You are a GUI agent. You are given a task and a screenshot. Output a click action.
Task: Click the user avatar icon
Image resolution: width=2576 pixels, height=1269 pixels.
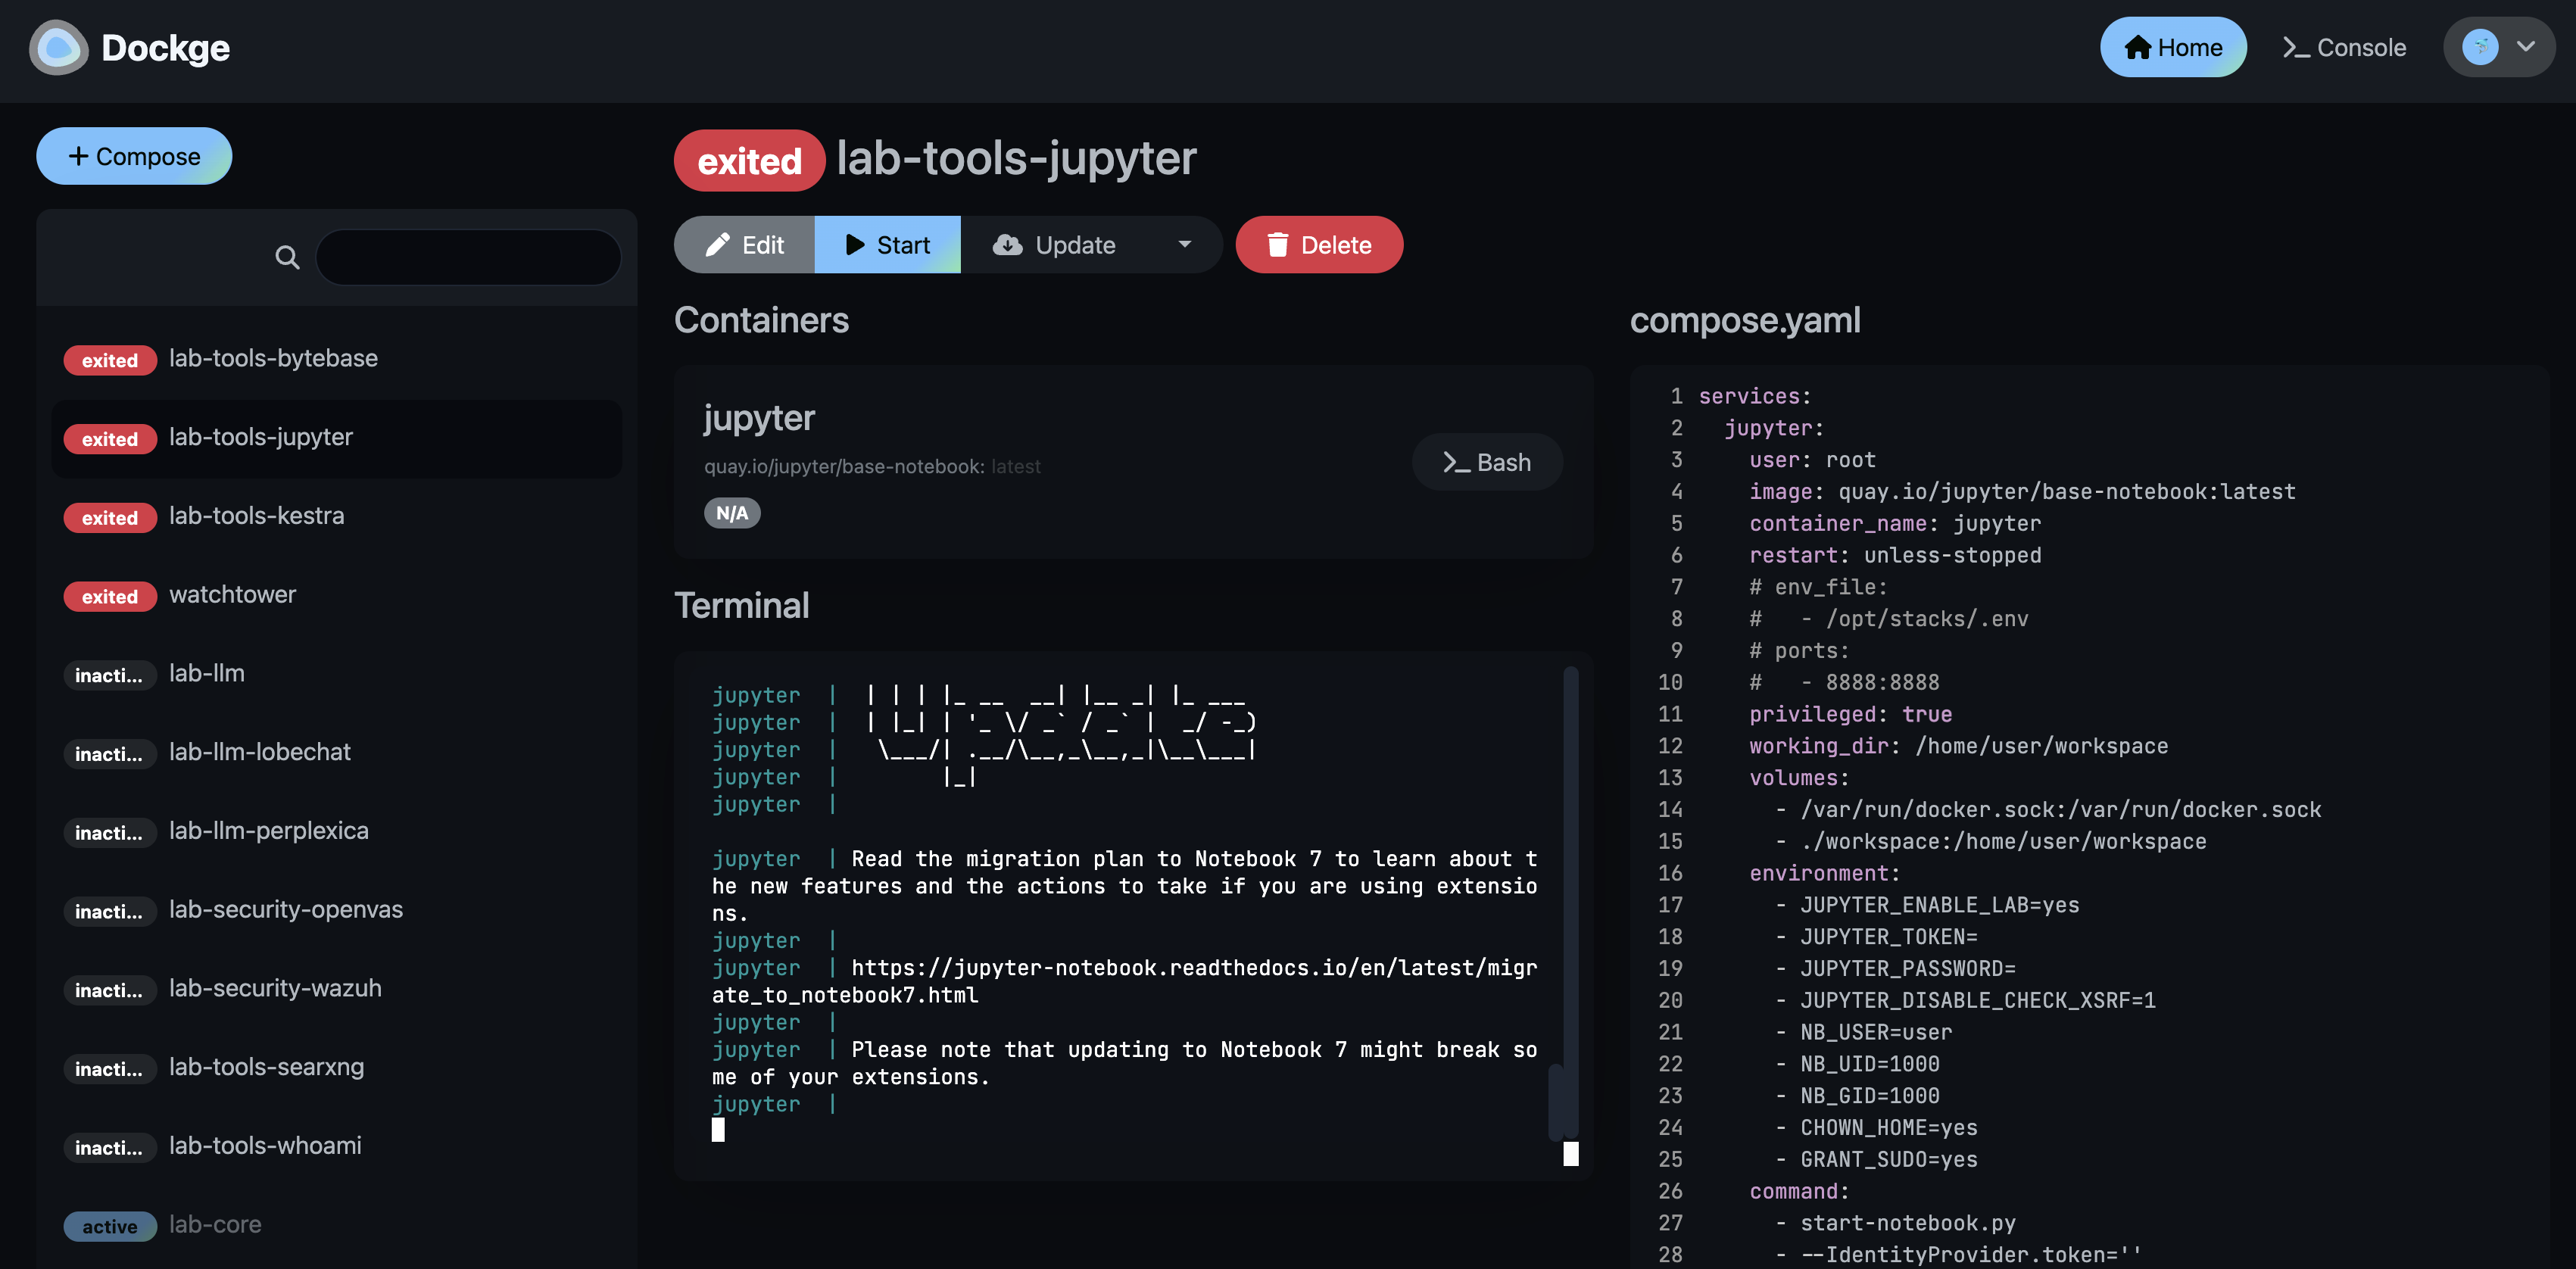tap(2479, 47)
